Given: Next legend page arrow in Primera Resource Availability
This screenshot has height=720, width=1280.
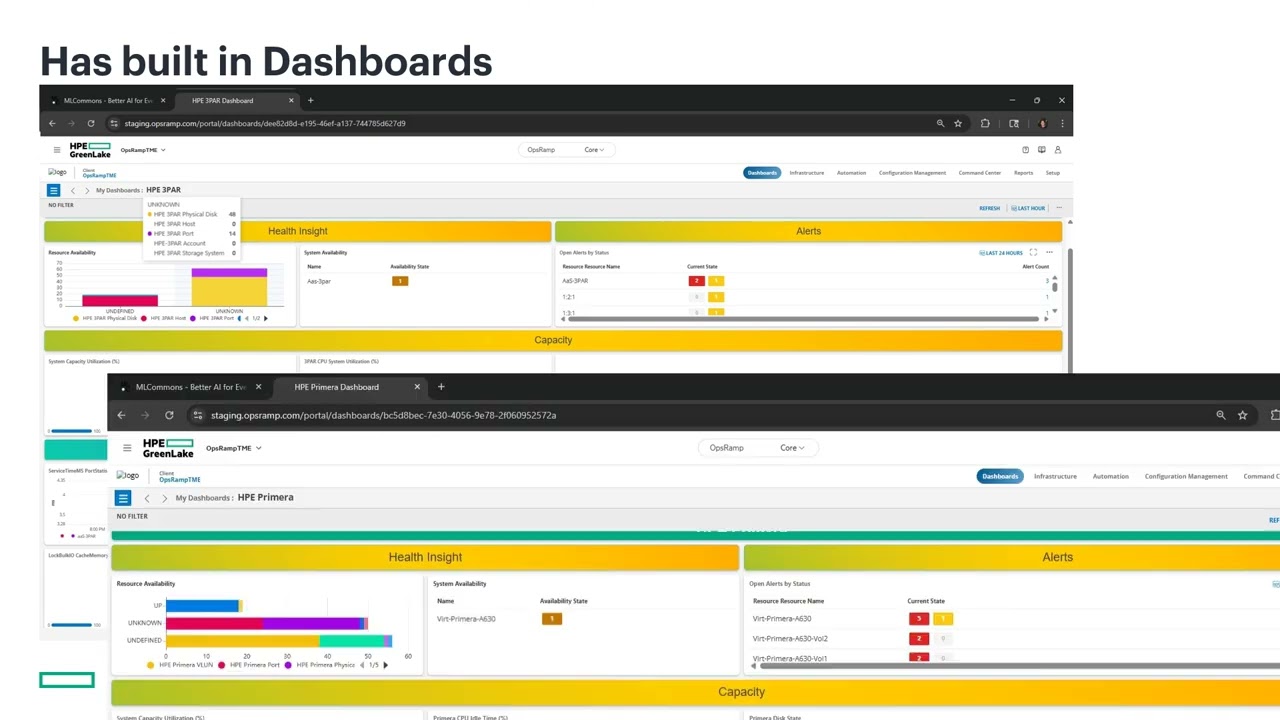Looking at the screenshot, I should [386, 665].
